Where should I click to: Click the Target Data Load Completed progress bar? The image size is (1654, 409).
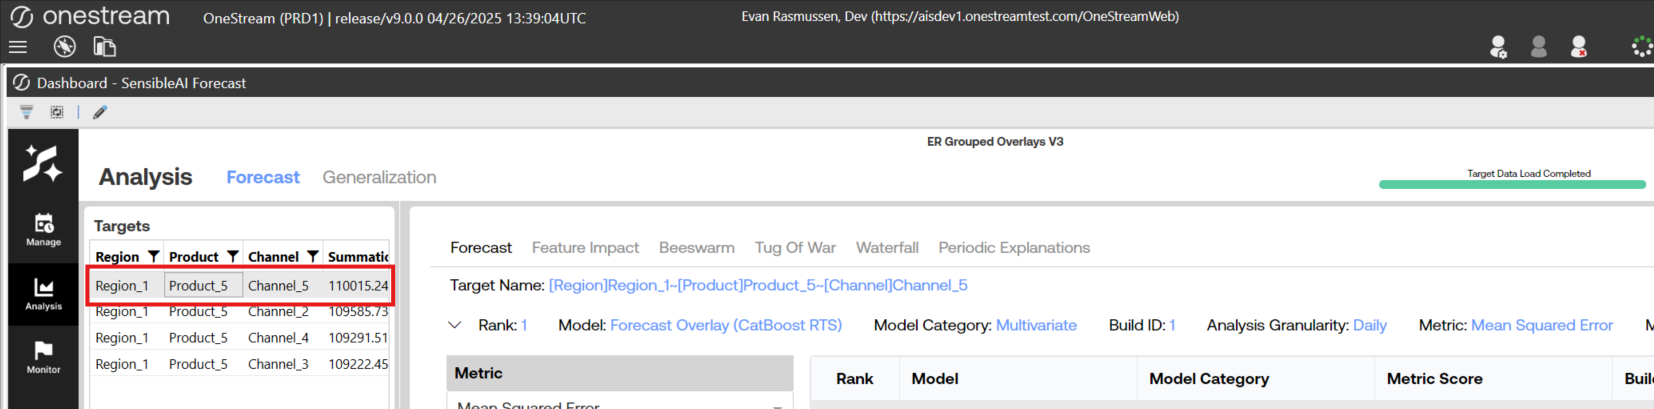[x=1511, y=184]
